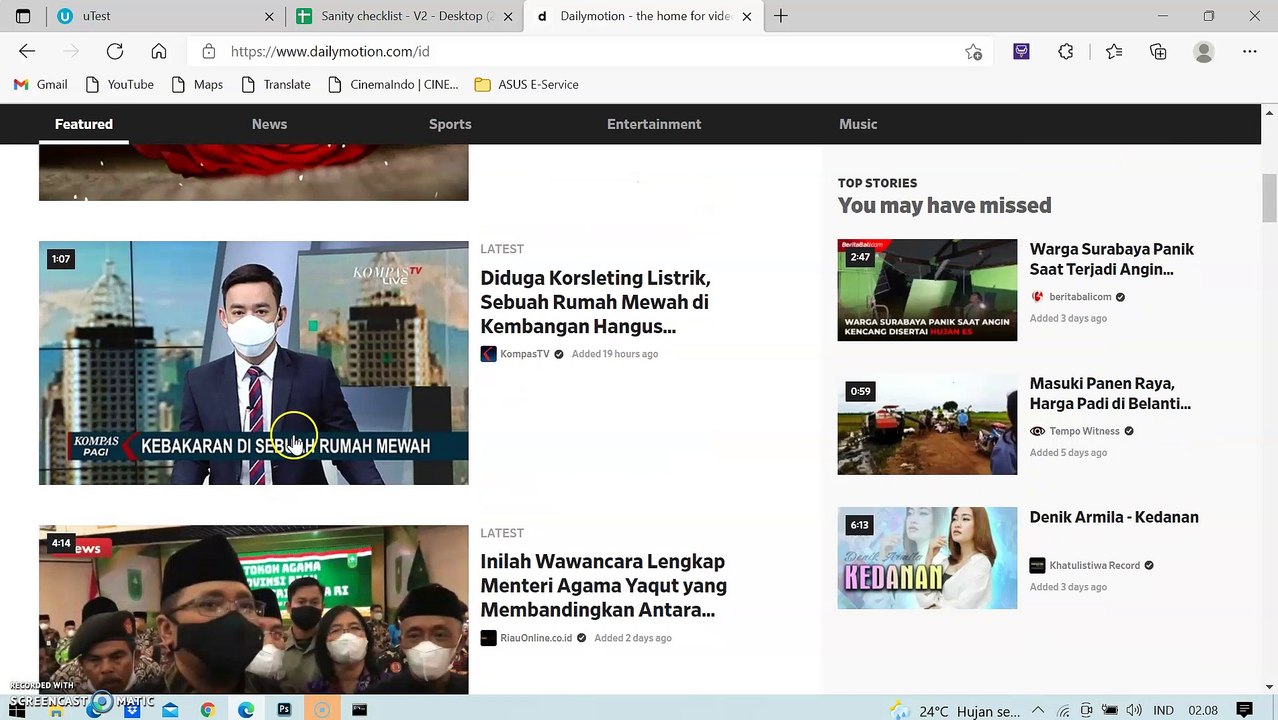Close the Sanity checklist tab
This screenshot has height=720, width=1278.
pos(508,17)
